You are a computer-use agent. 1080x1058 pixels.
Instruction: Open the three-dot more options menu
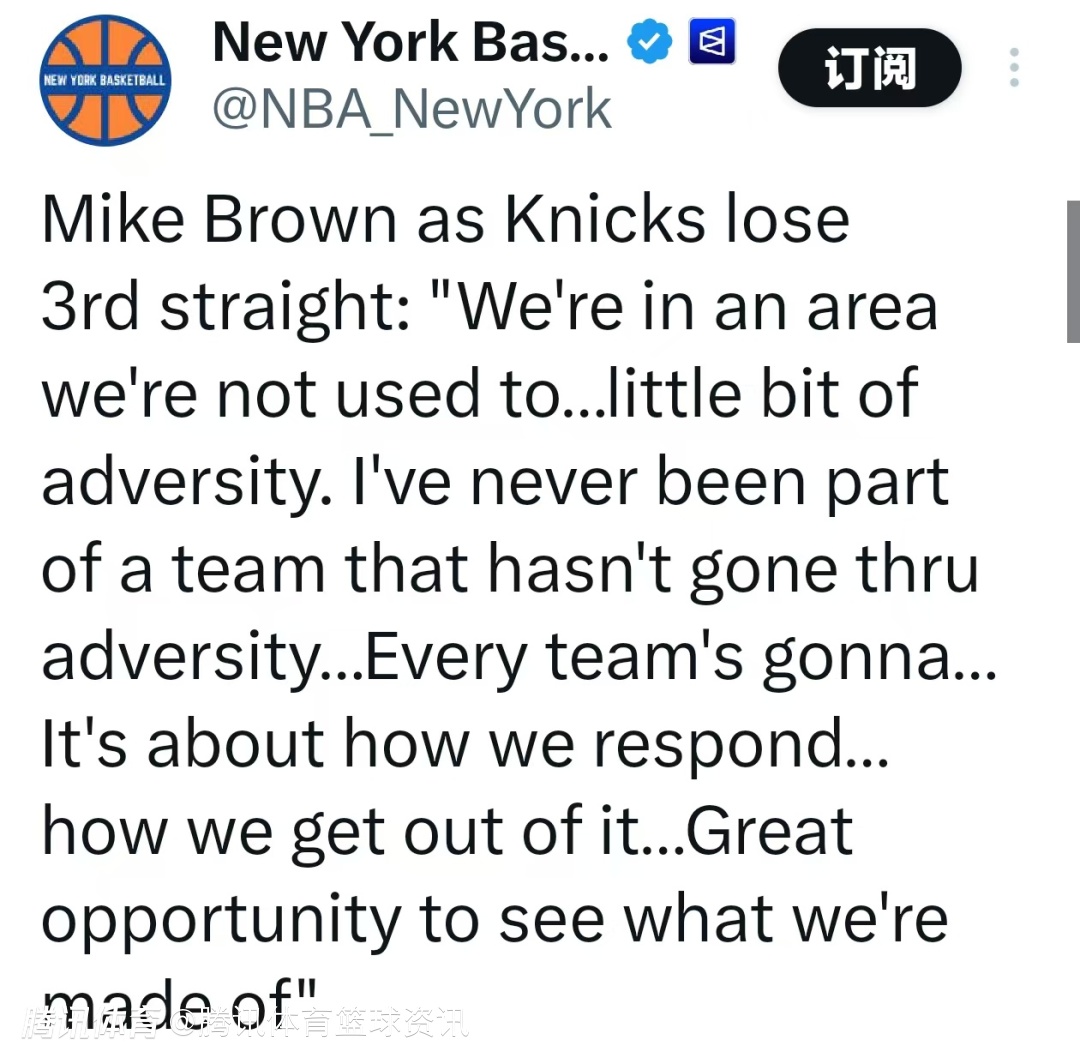[x=1014, y=68]
